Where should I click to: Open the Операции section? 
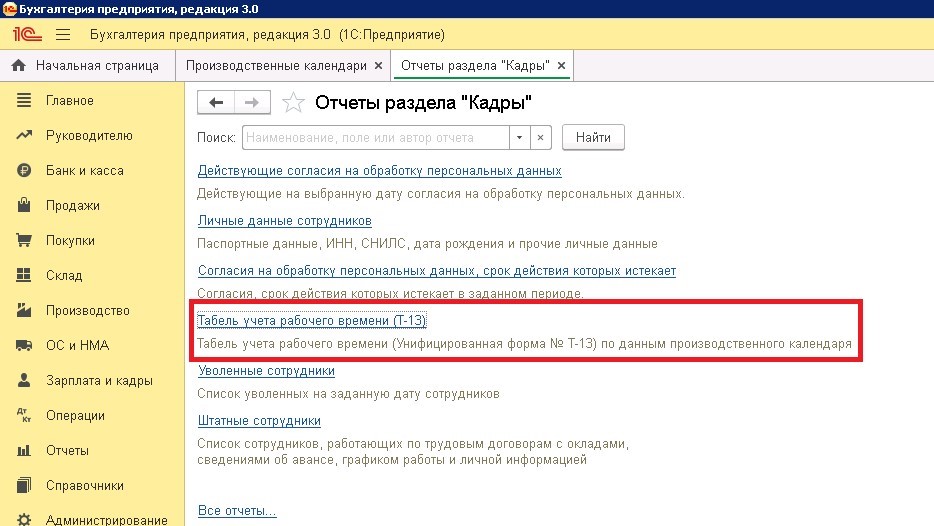75,416
